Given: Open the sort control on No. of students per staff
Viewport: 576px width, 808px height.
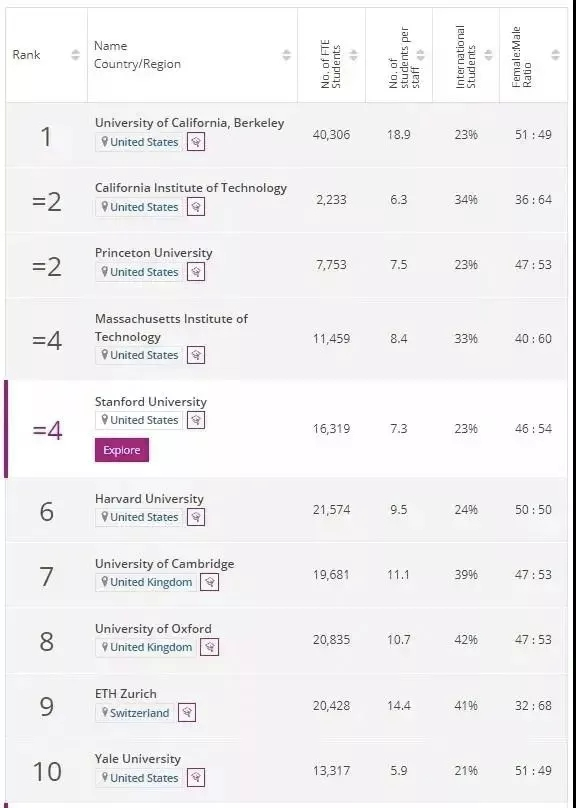Looking at the screenshot, I should [x=422, y=55].
